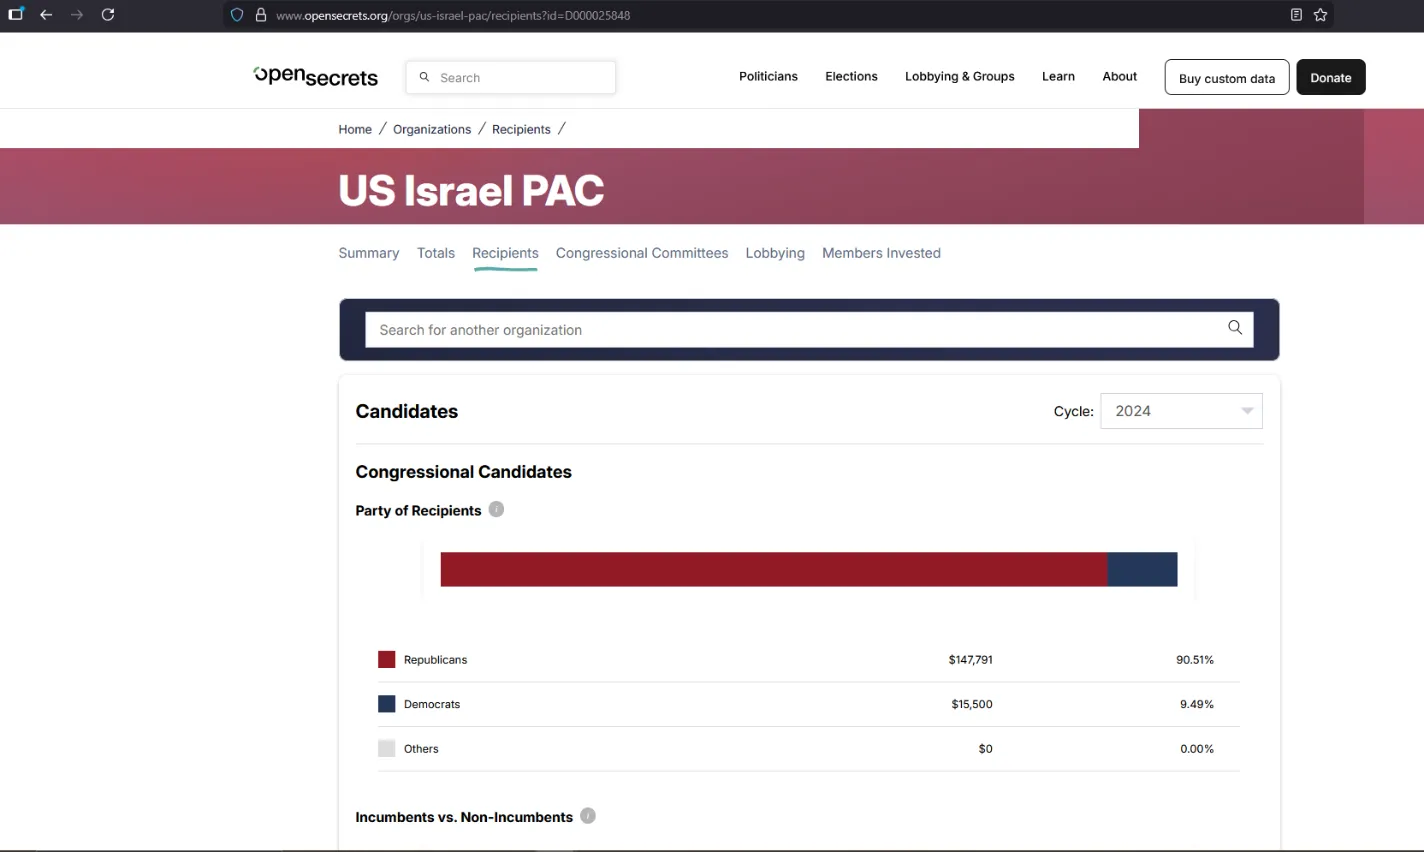
Task: Click the Congressional Candidates heading
Action: [464, 472]
